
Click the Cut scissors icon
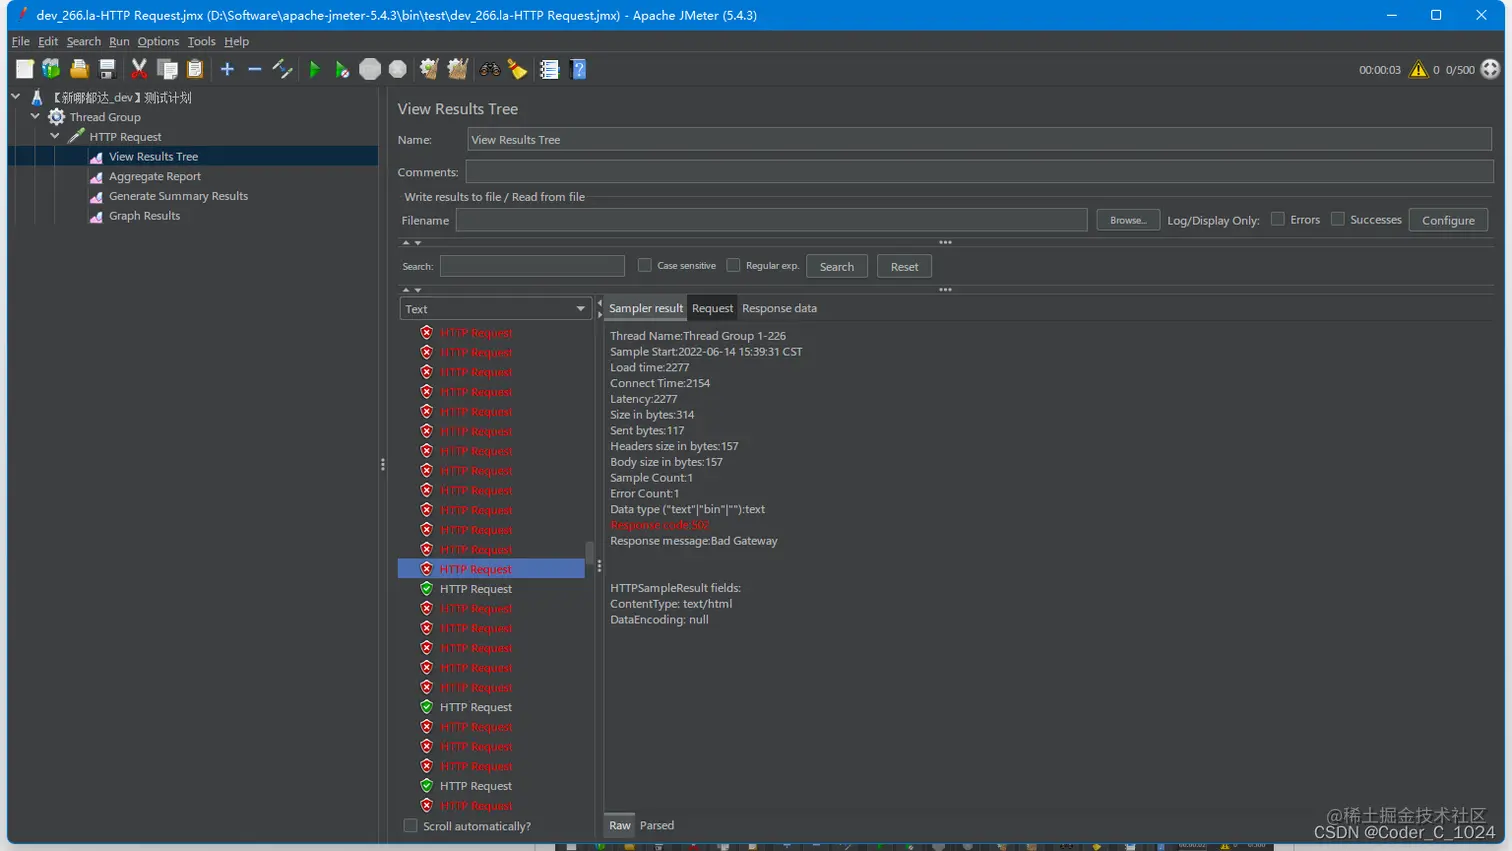139,69
